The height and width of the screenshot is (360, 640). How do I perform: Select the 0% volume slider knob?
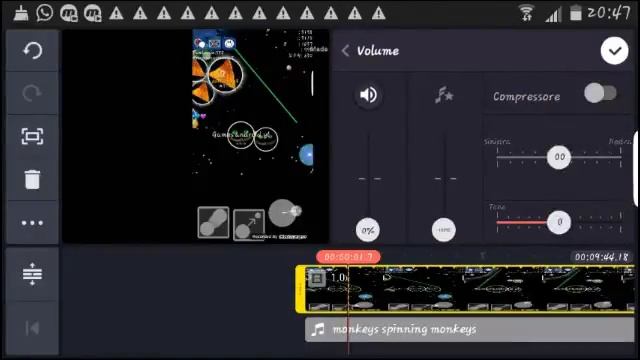(x=368, y=230)
